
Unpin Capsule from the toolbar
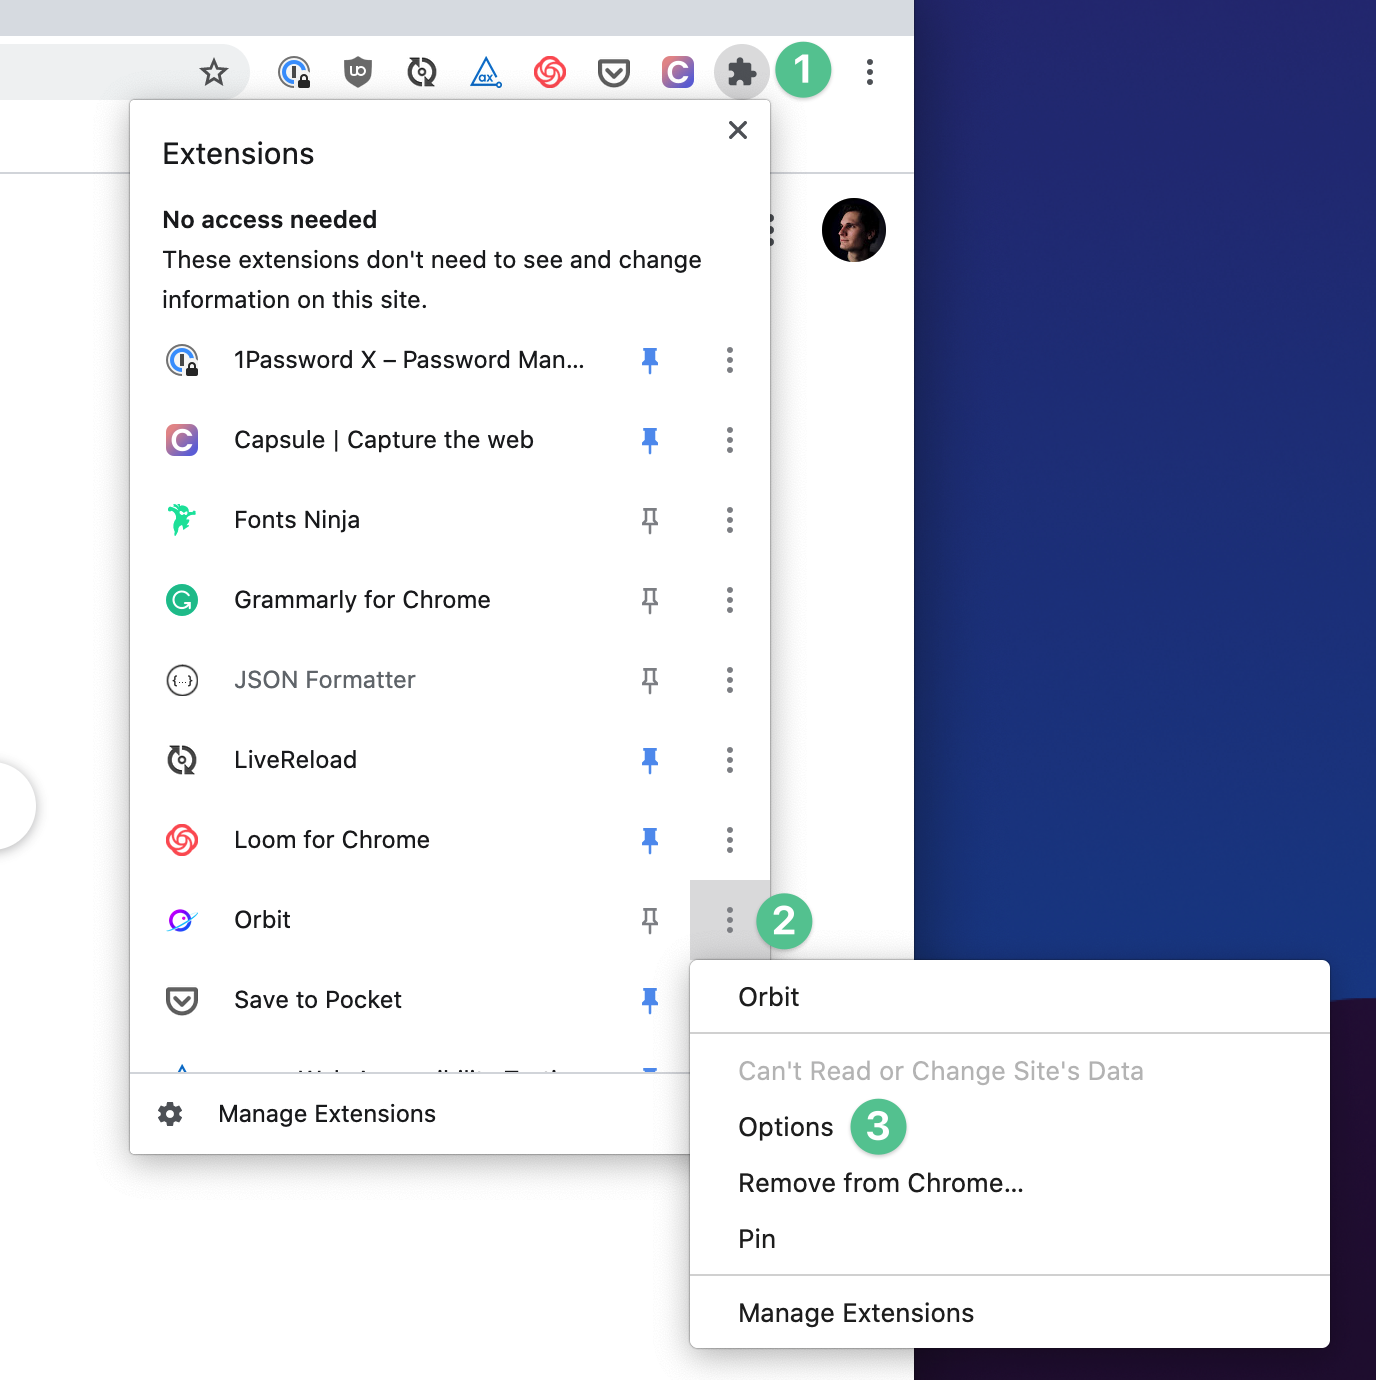coord(650,440)
